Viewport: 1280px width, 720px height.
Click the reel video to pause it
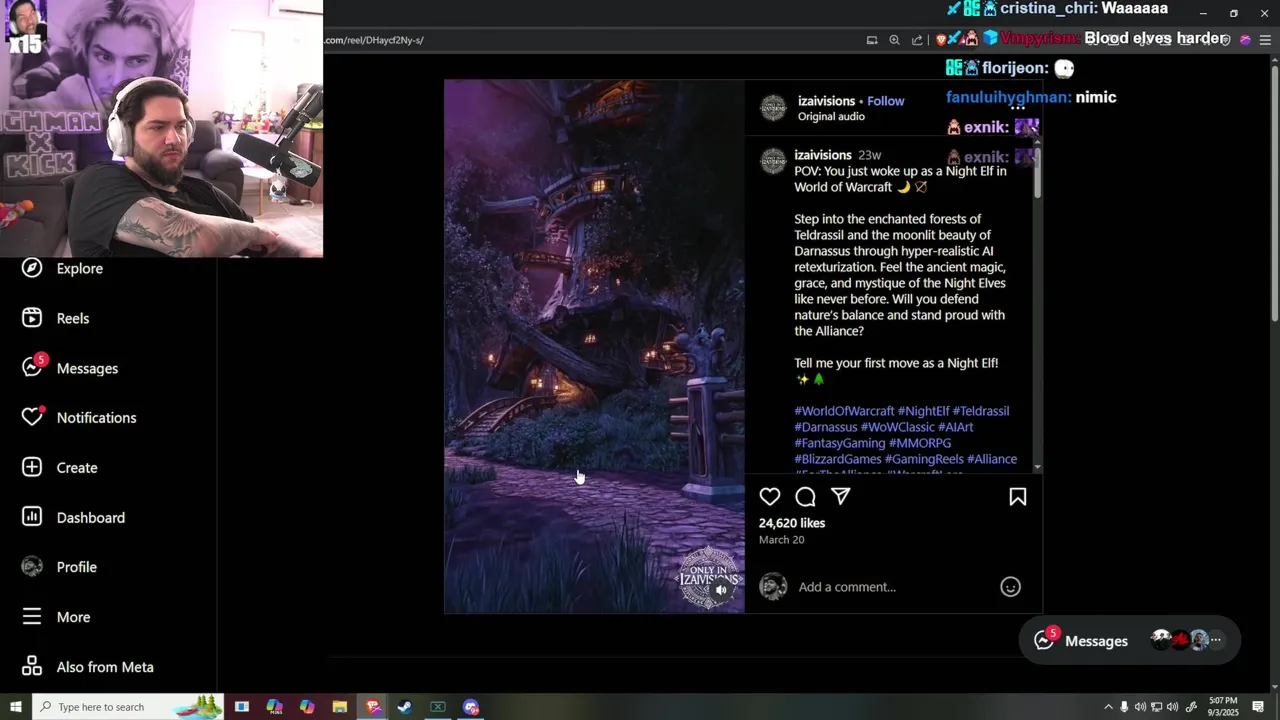click(x=594, y=346)
